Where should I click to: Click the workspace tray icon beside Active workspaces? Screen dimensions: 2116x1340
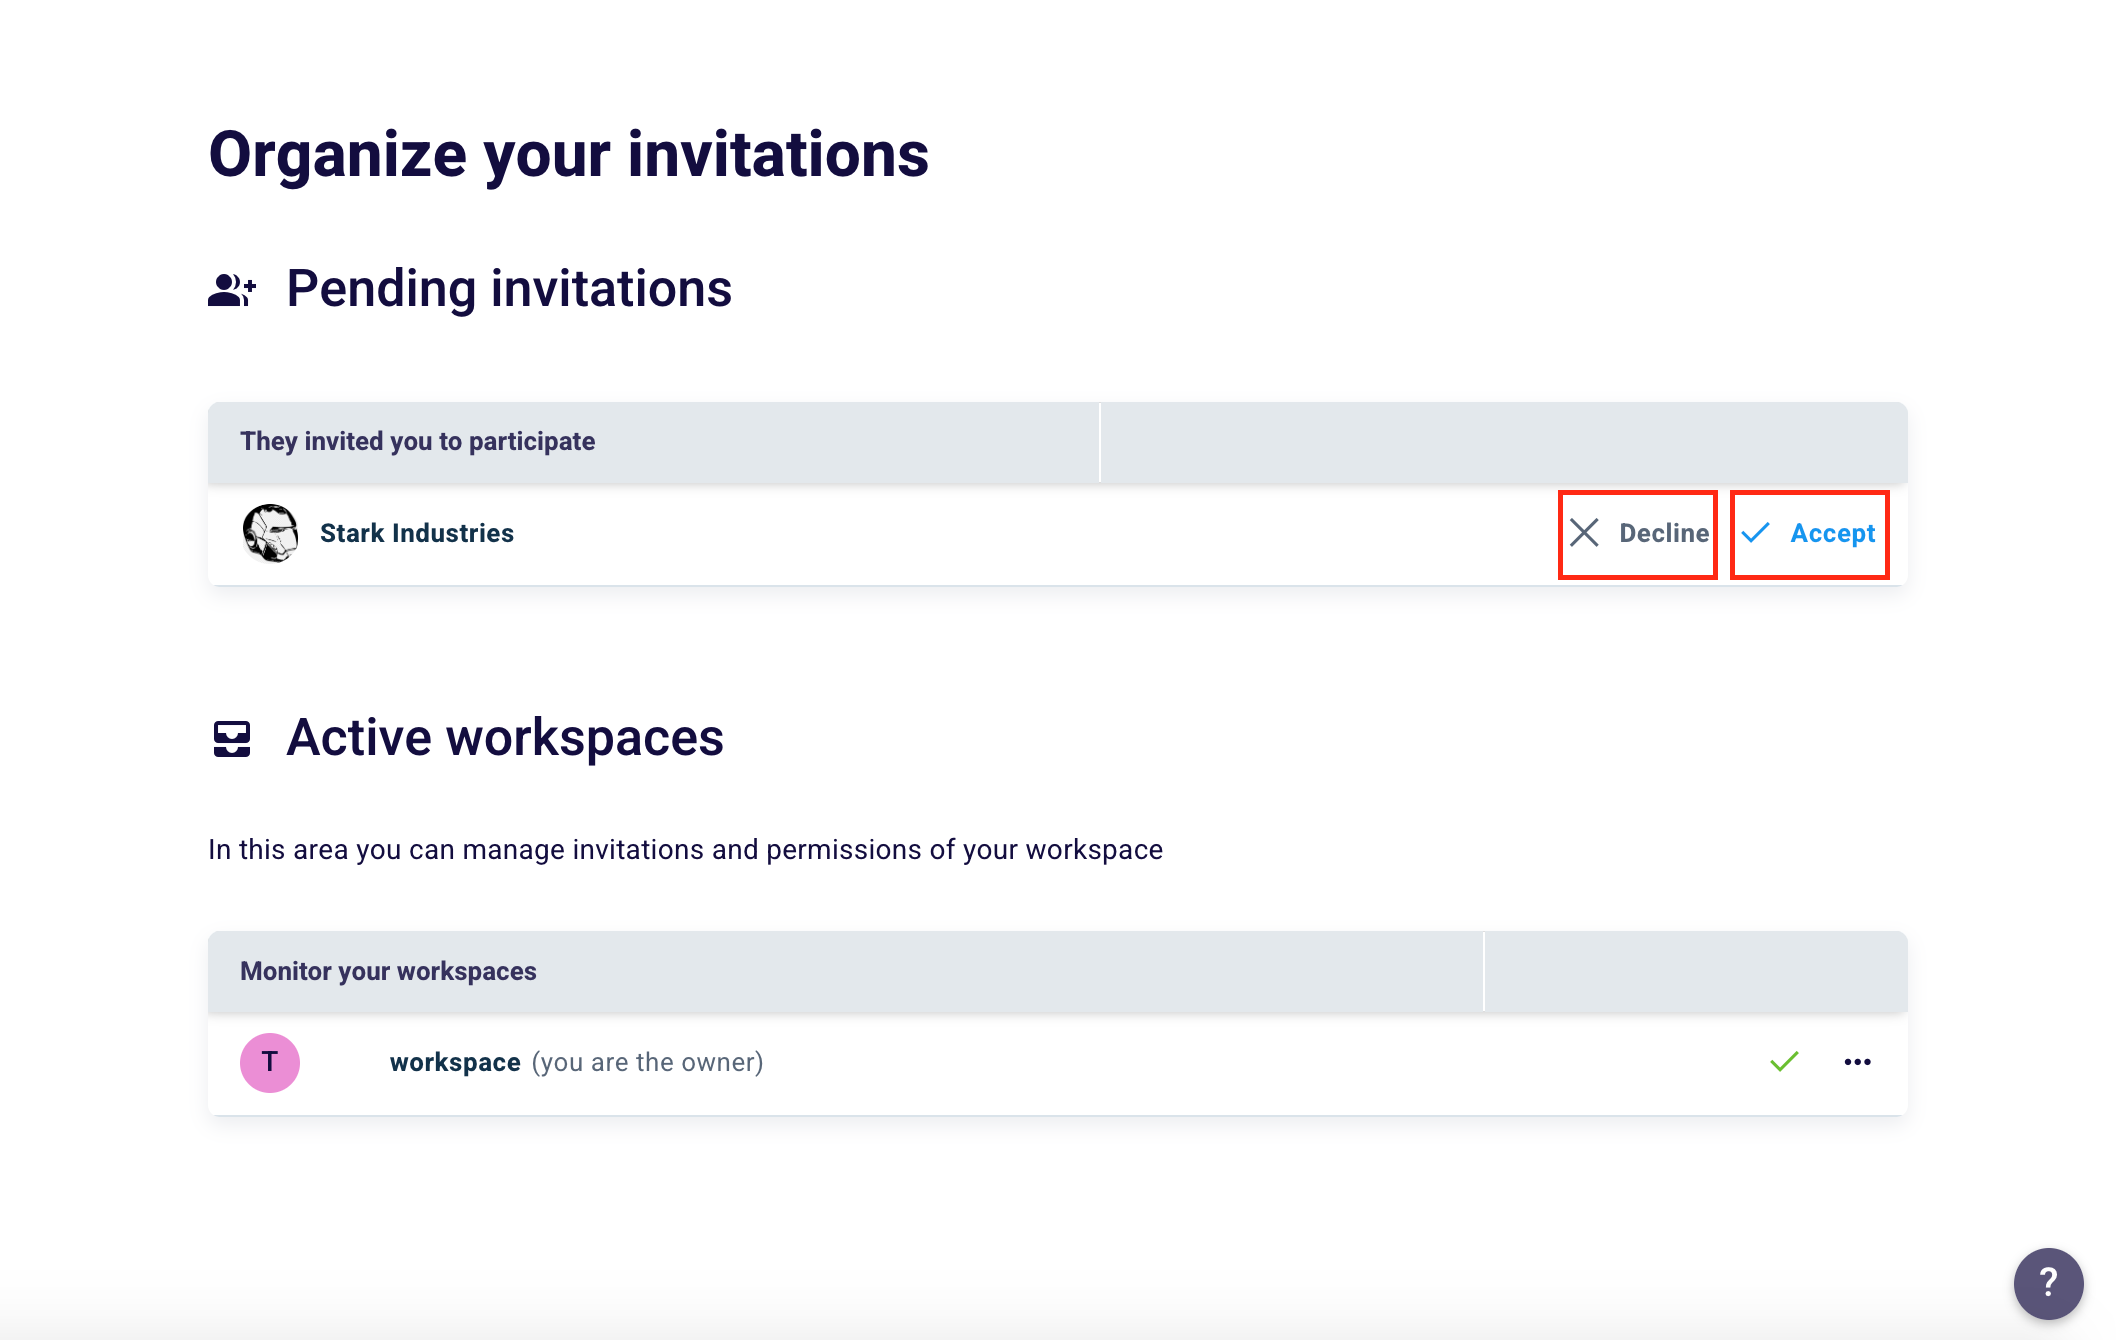230,739
